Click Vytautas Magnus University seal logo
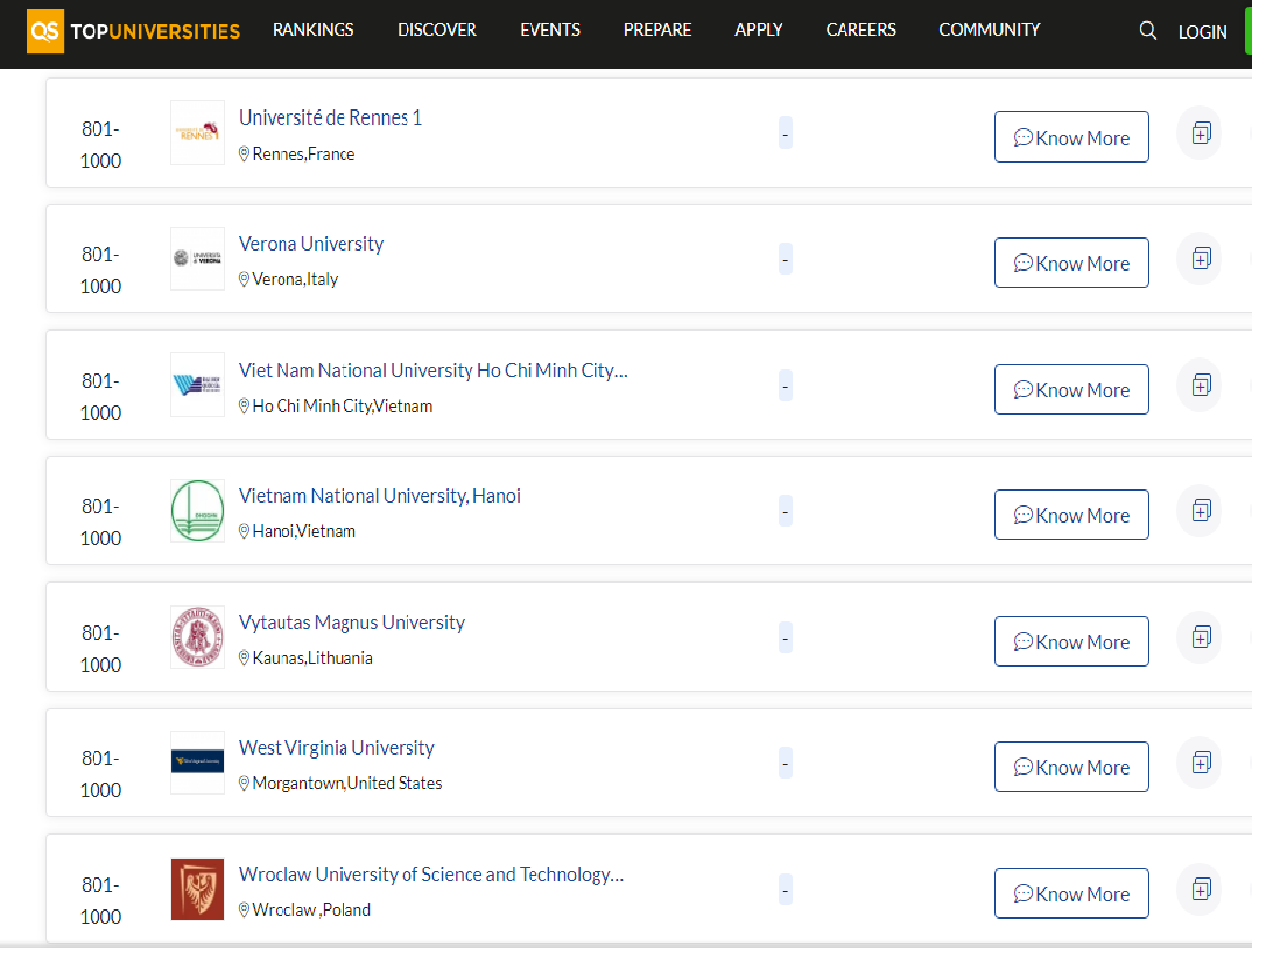The height and width of the screenshot is (964, 1280). point(197,636)
